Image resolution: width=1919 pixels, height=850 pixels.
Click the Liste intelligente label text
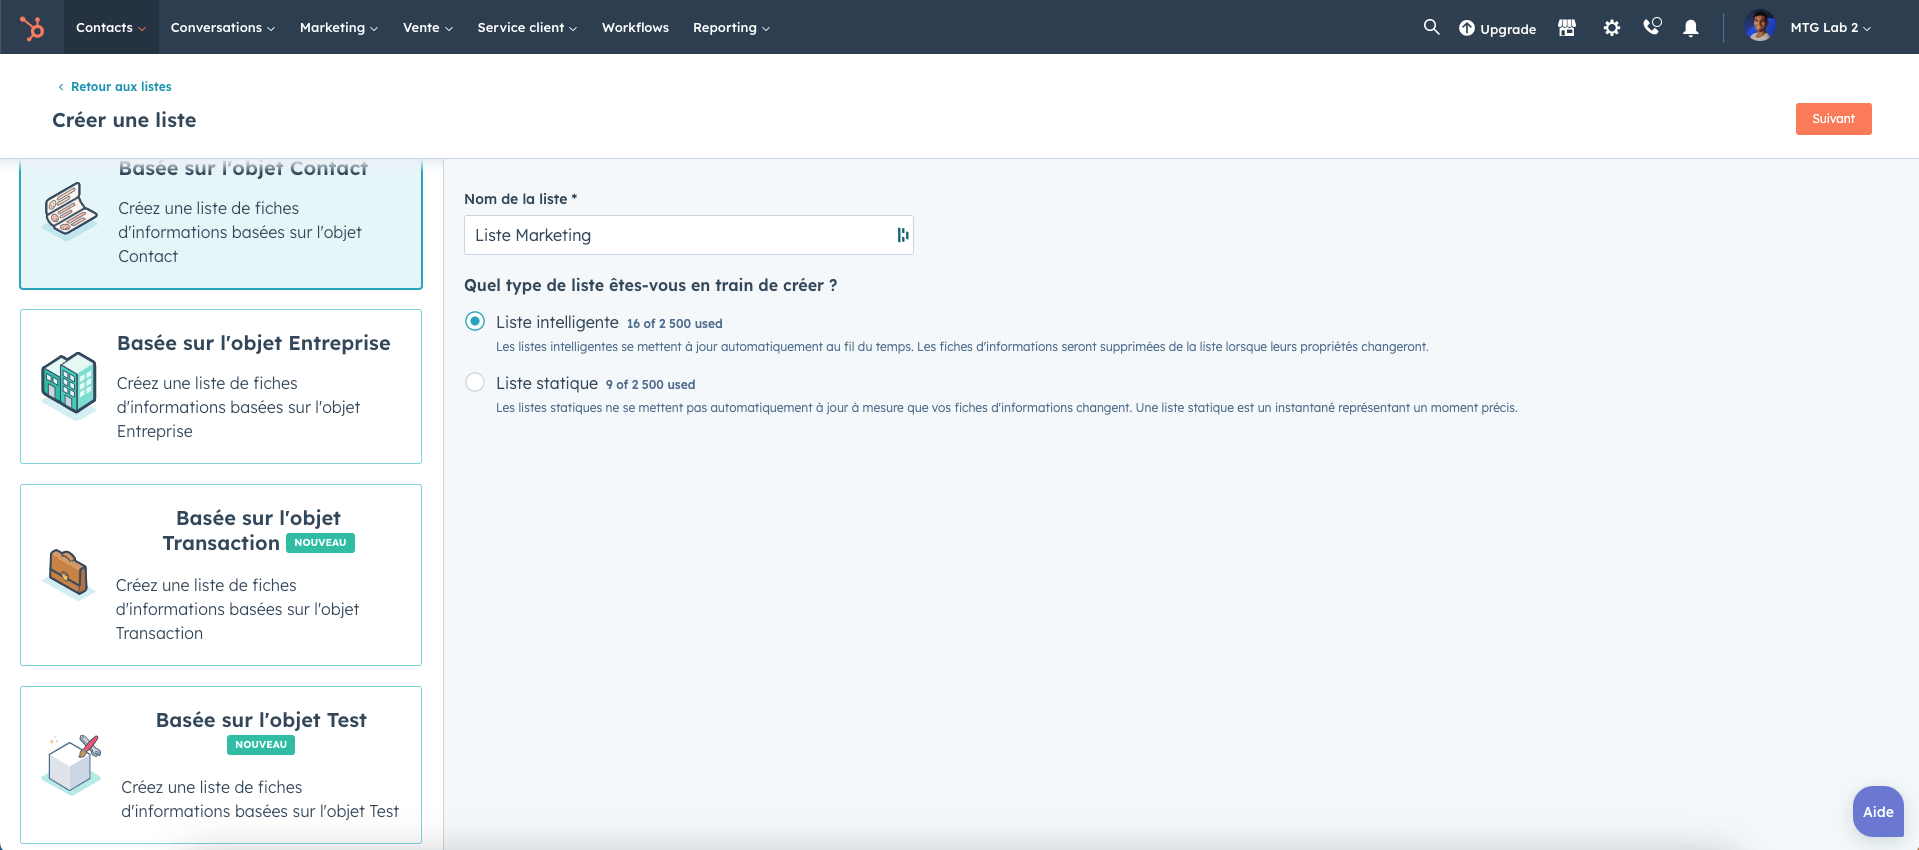557,322
